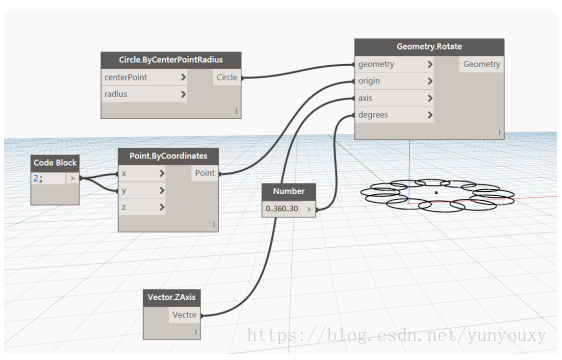The width and height of the screenshot is (562, 360).
Task: Click the Circle.ByCenterPointRadius node title
Action: [x=171, y=60]
